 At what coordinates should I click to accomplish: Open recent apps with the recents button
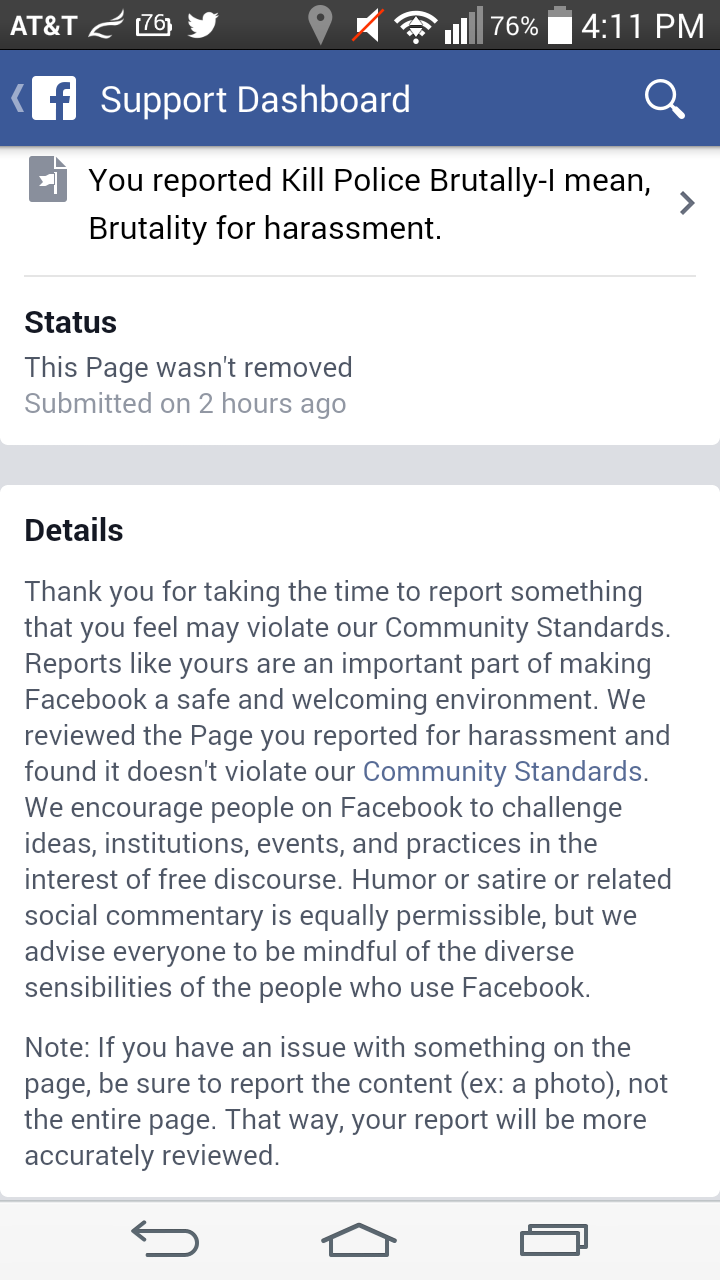(553, 1239)
